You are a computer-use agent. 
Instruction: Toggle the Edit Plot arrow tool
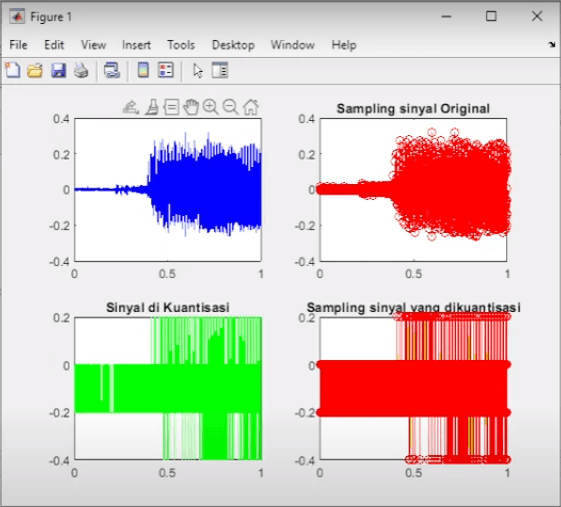[x=197, y=70]
